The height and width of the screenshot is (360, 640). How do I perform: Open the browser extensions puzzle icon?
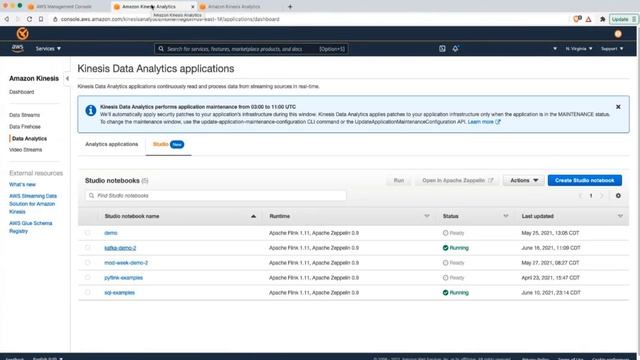[x=602, y=19]
